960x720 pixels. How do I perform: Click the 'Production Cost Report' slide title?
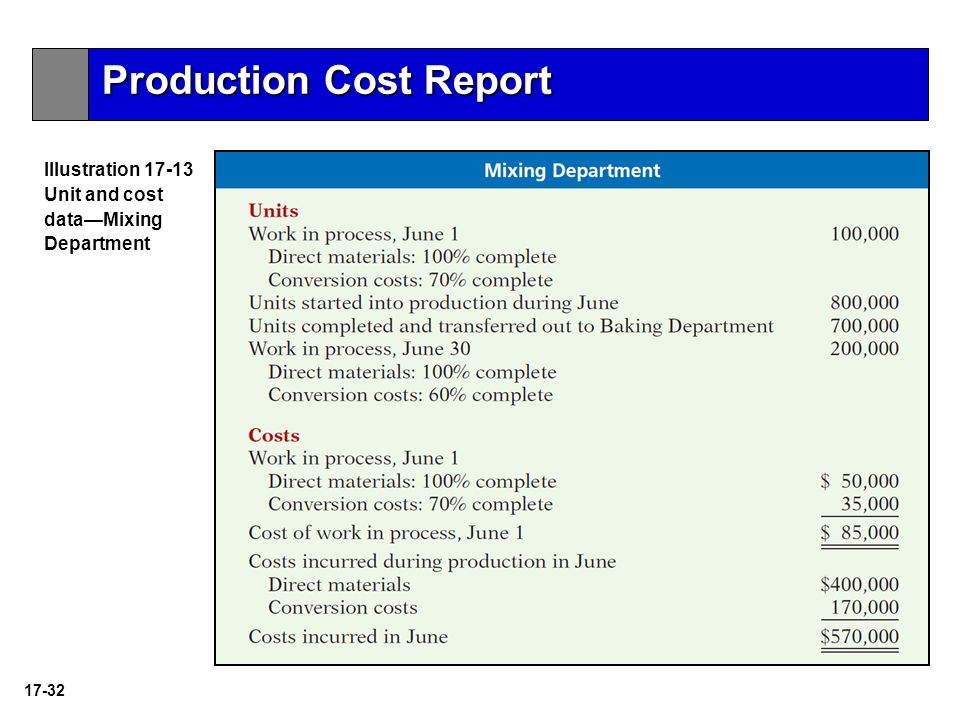click(x=327, y=81)
